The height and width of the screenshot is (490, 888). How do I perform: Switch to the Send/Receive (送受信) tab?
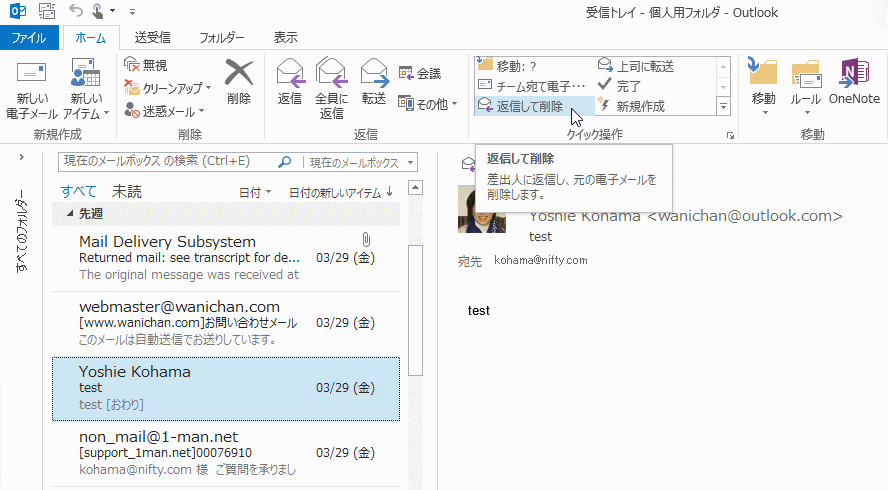pyautogui.click(x=152, y=38)
